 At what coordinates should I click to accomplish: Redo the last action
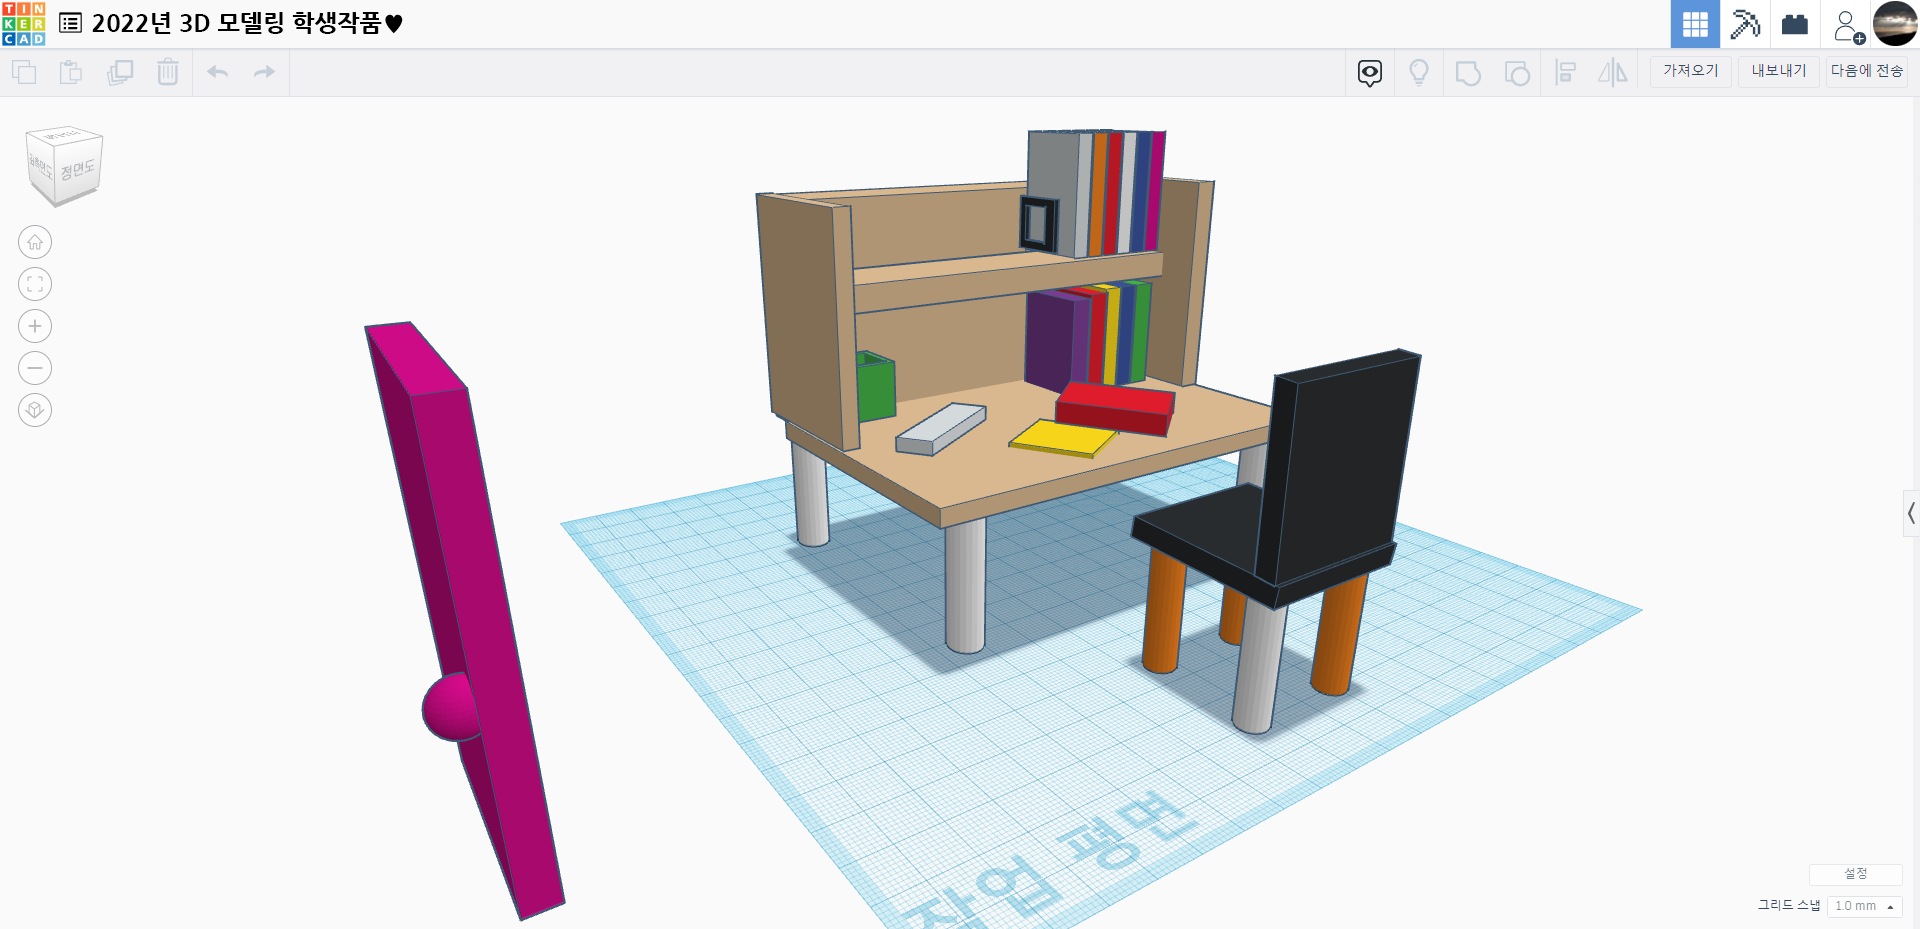[x=264, y=72]
